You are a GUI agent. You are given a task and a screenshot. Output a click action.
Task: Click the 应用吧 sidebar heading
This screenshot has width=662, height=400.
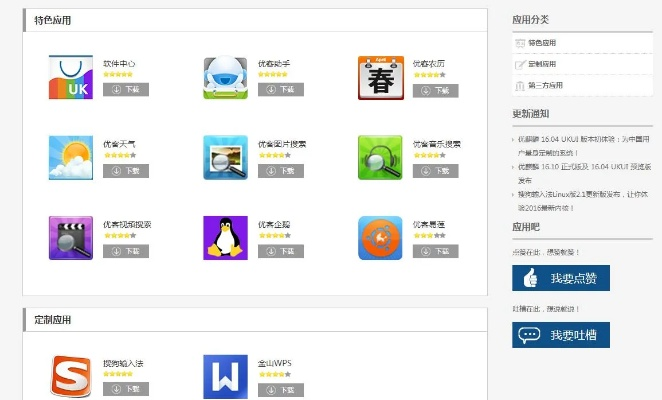526,227
